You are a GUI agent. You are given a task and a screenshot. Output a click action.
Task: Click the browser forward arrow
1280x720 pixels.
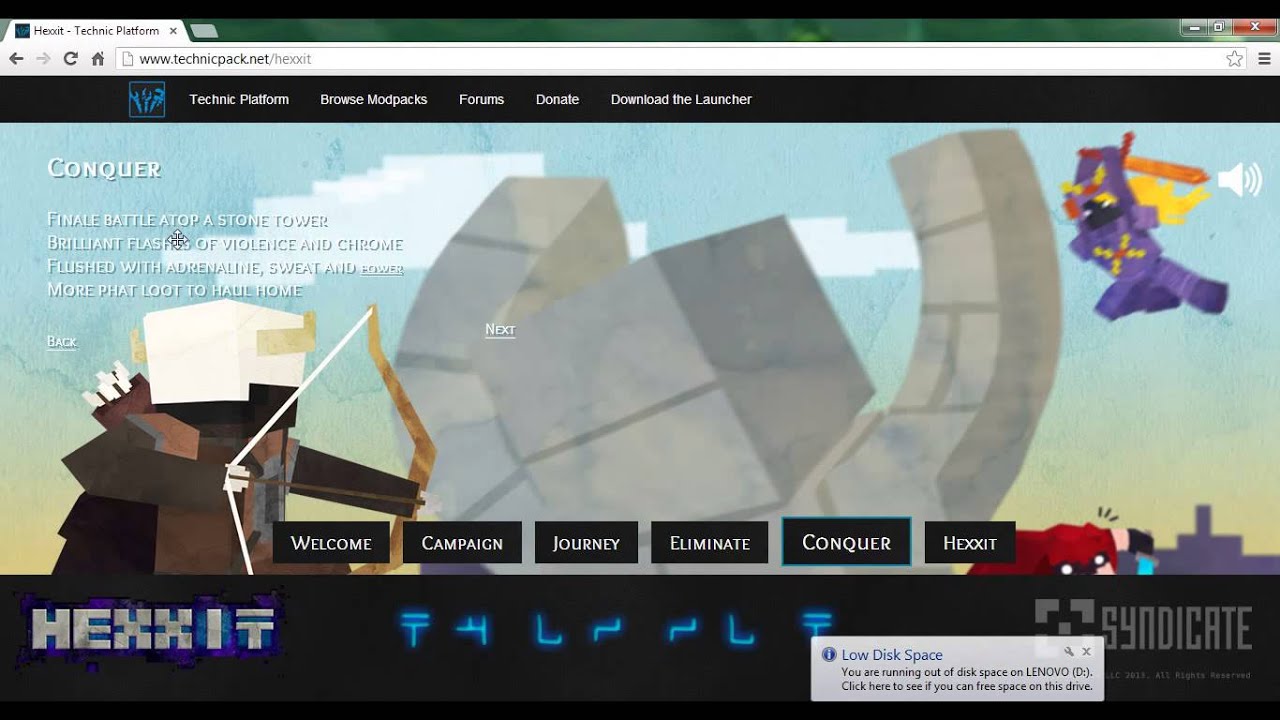pos(43,59)
